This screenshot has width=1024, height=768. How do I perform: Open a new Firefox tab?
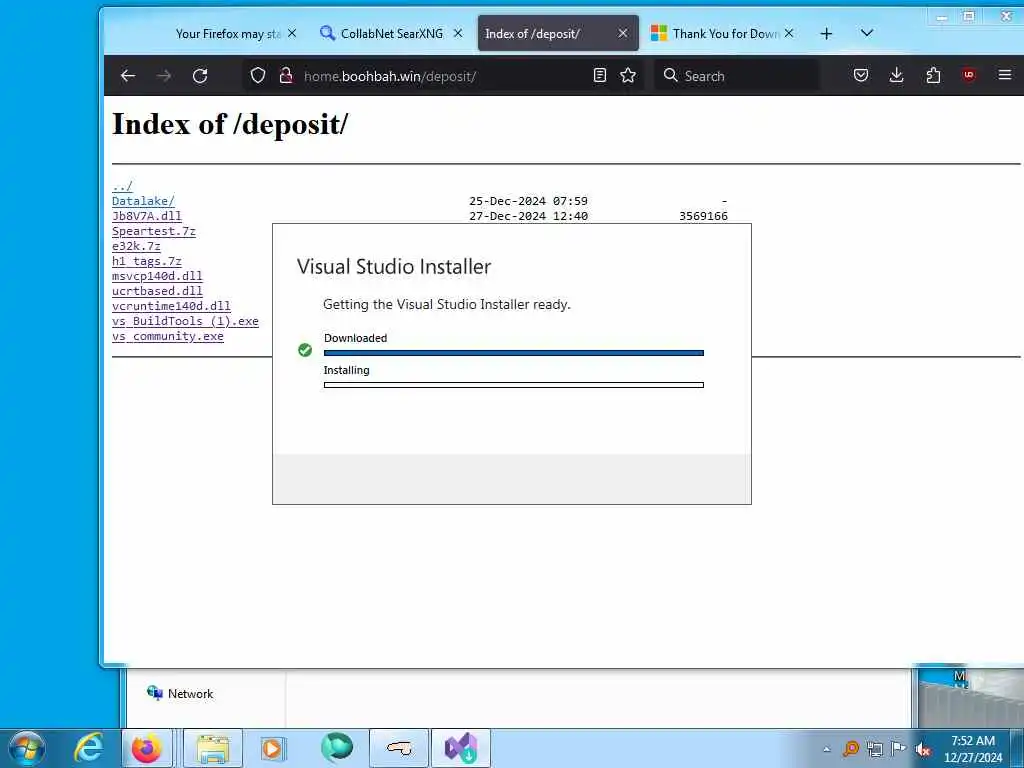[x=826, y=33]
